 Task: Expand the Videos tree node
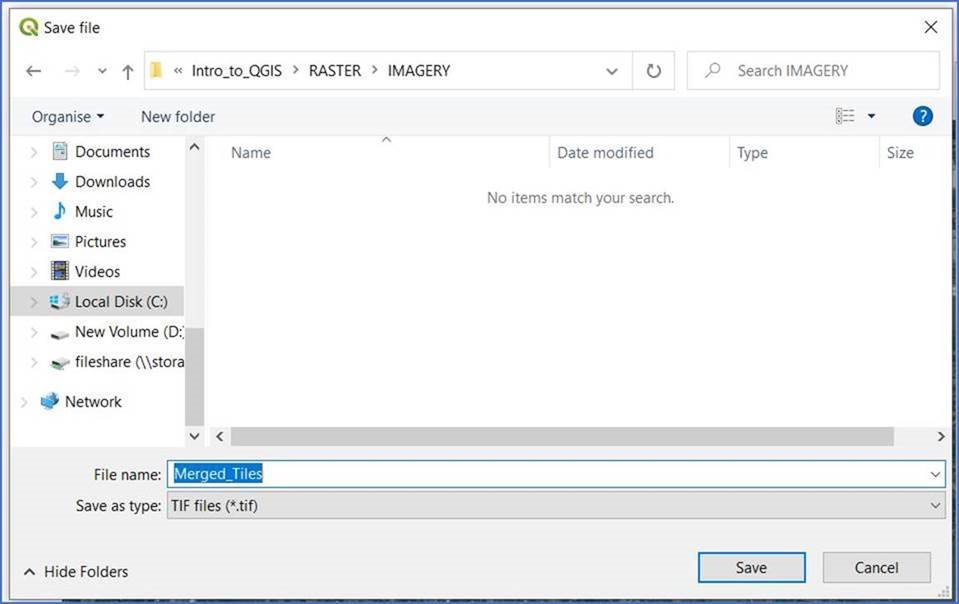(34, 271)
